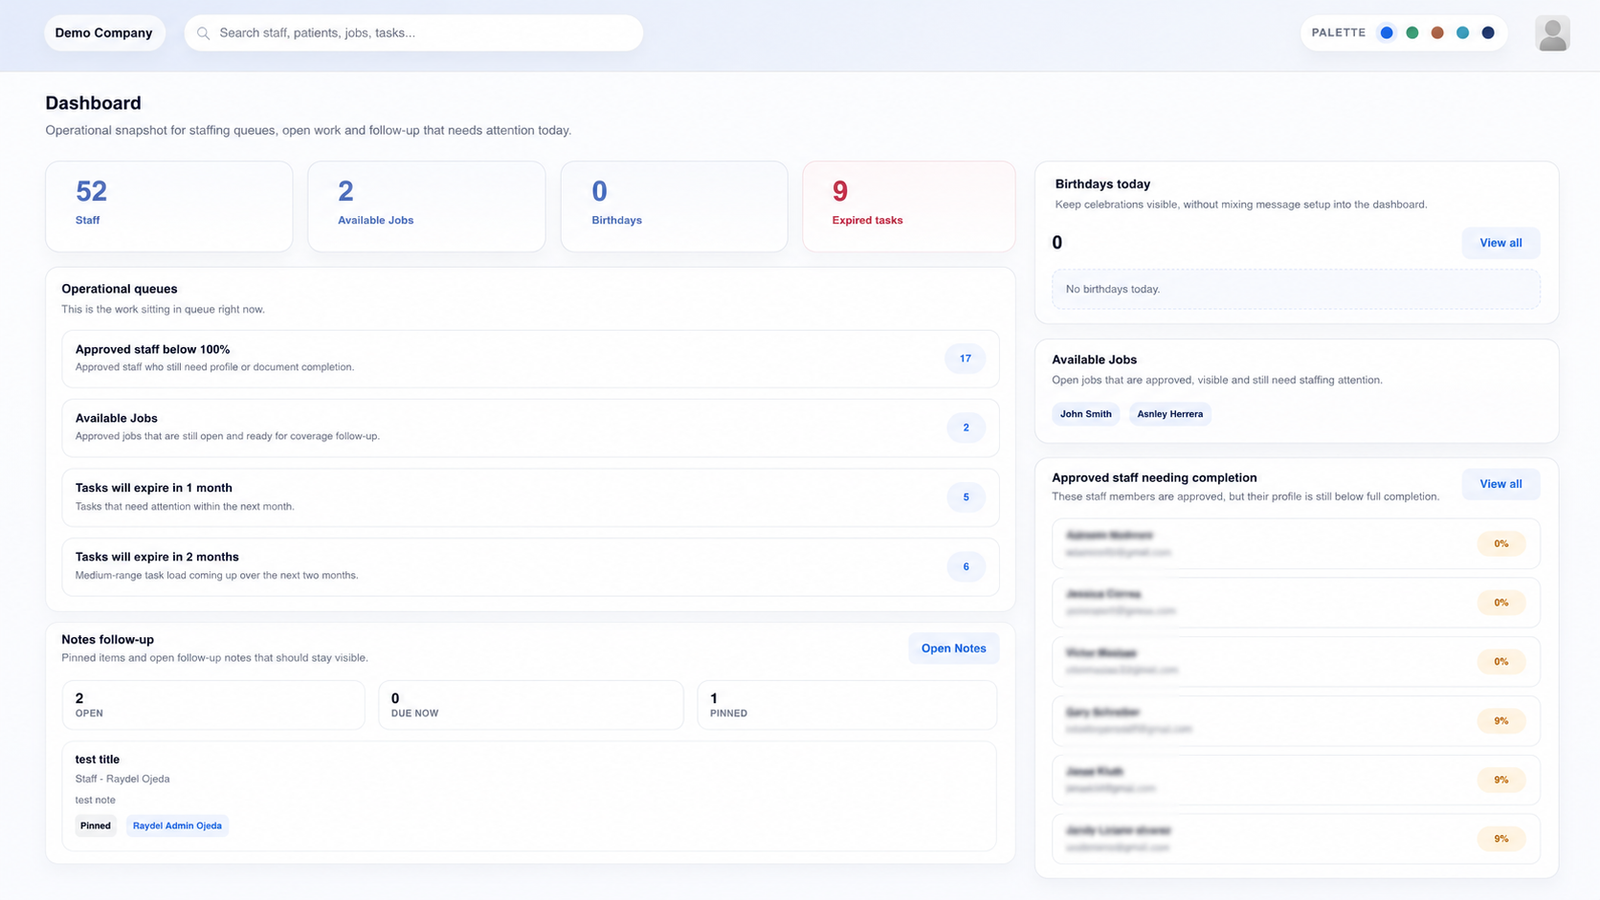Click the 5 count badge

(966, 497)
